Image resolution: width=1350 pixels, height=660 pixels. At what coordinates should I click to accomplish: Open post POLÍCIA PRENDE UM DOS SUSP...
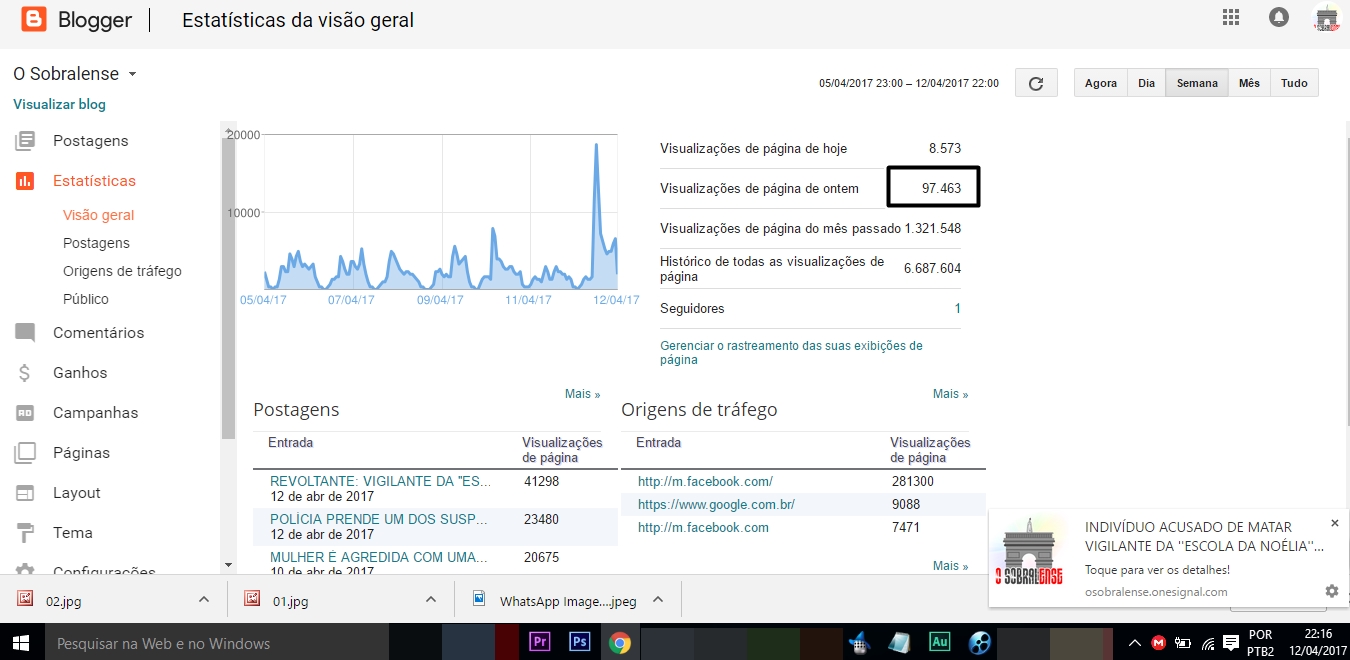pyautogui.click(x=379, y=519)
